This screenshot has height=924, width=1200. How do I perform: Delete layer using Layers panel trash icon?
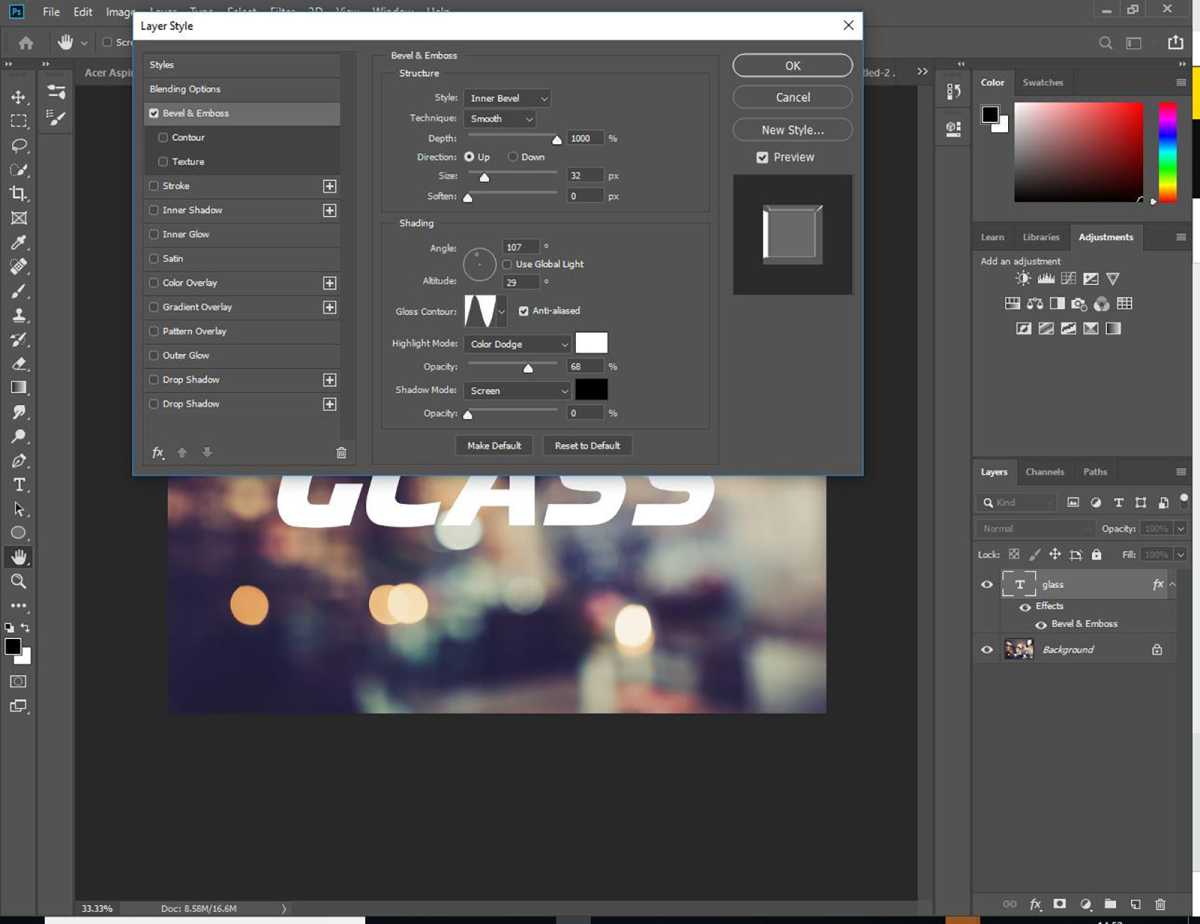coord(1161,904)
